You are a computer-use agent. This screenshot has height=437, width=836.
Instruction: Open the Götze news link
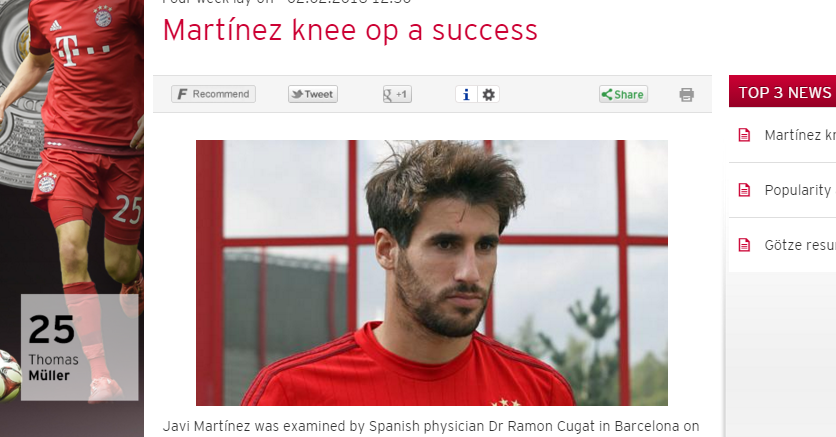point(800,245)
